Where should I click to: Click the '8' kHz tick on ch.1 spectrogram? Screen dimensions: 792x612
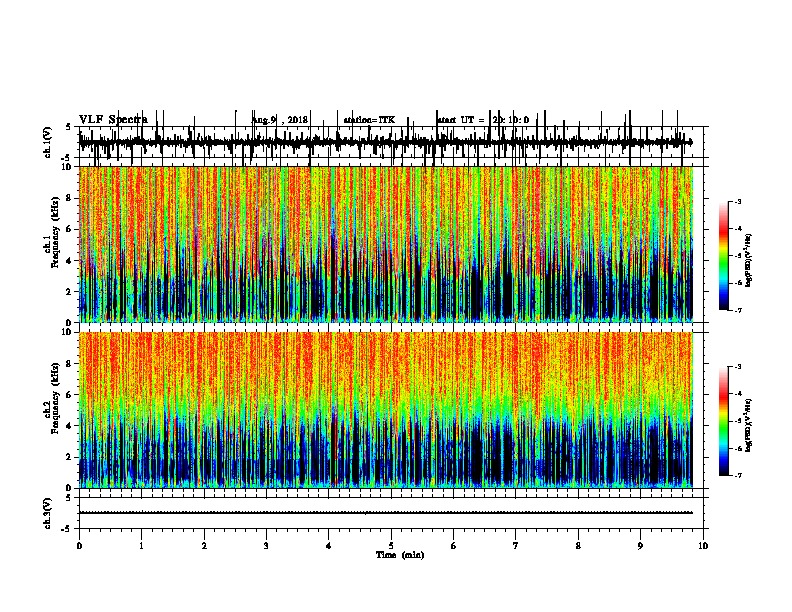pos(70,198)
